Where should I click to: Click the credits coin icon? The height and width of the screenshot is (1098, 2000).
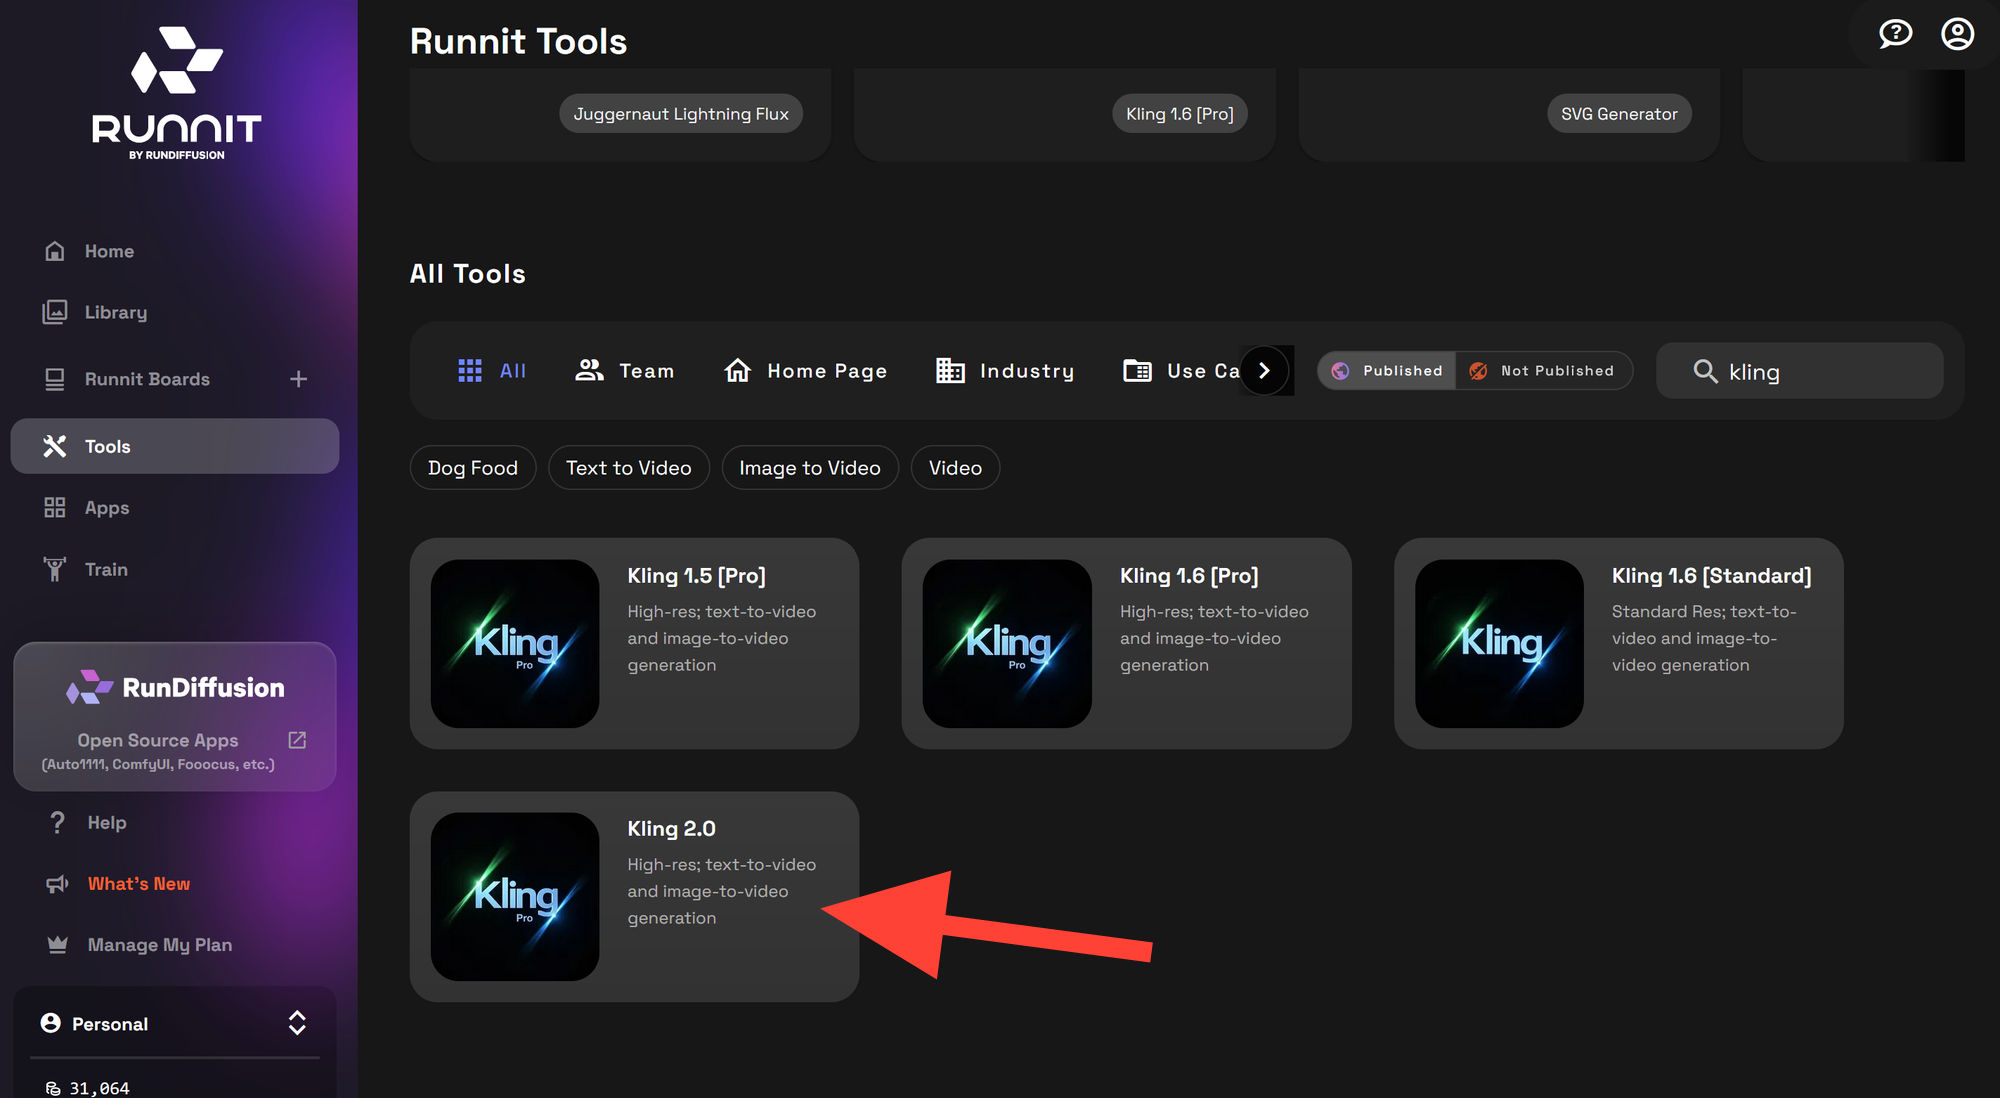[53, 1088]
